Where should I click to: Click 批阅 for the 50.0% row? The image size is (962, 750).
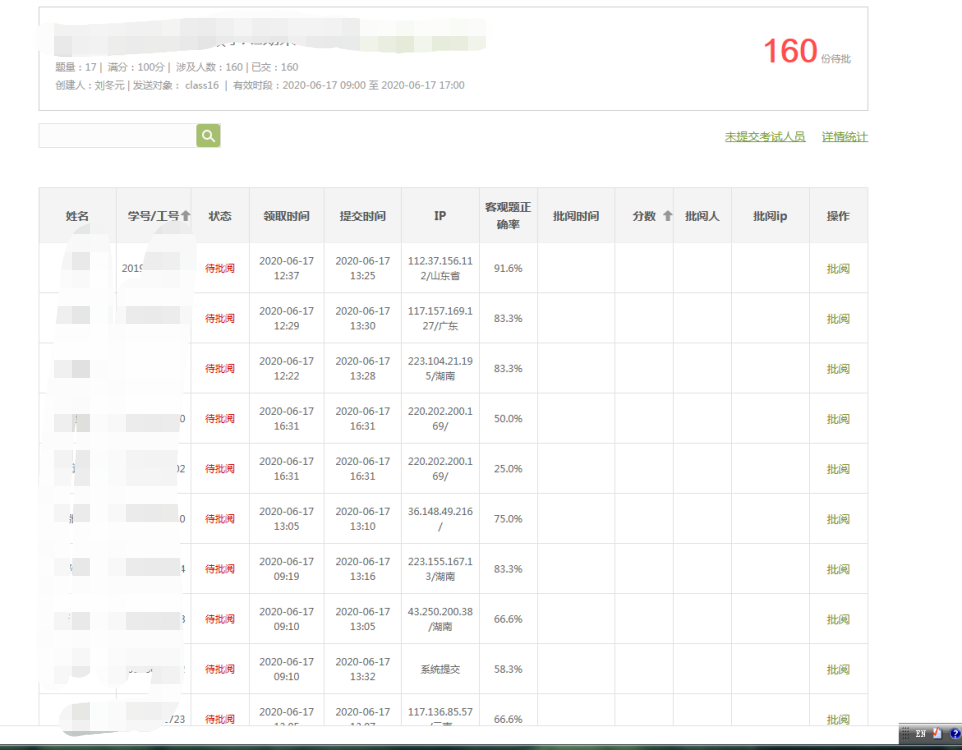[x=838, y=419]
